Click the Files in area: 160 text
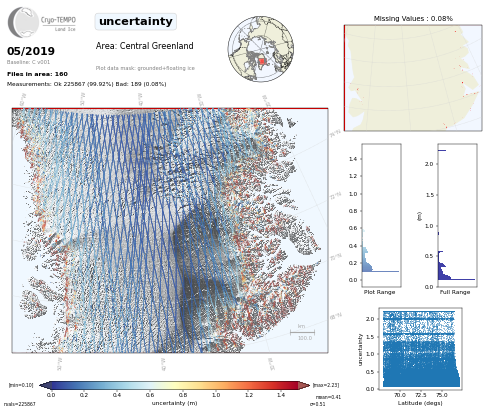This screenshot has width=492, height=410. coord(37,74)
